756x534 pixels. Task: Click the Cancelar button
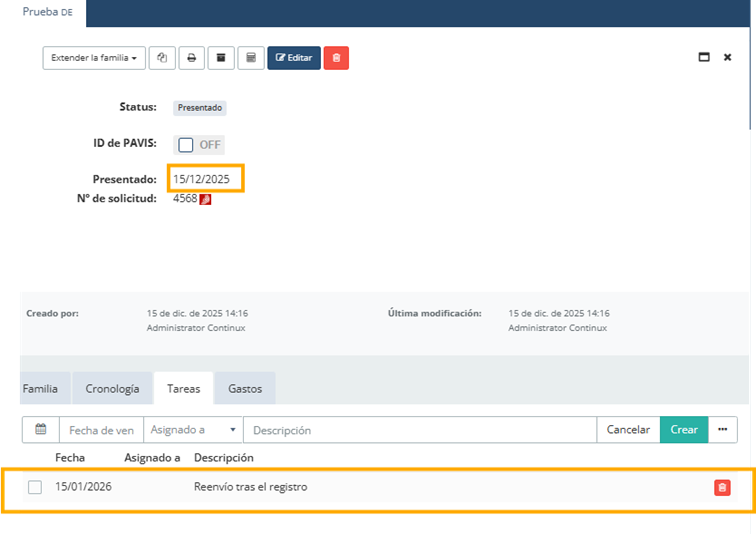(628, 429)
